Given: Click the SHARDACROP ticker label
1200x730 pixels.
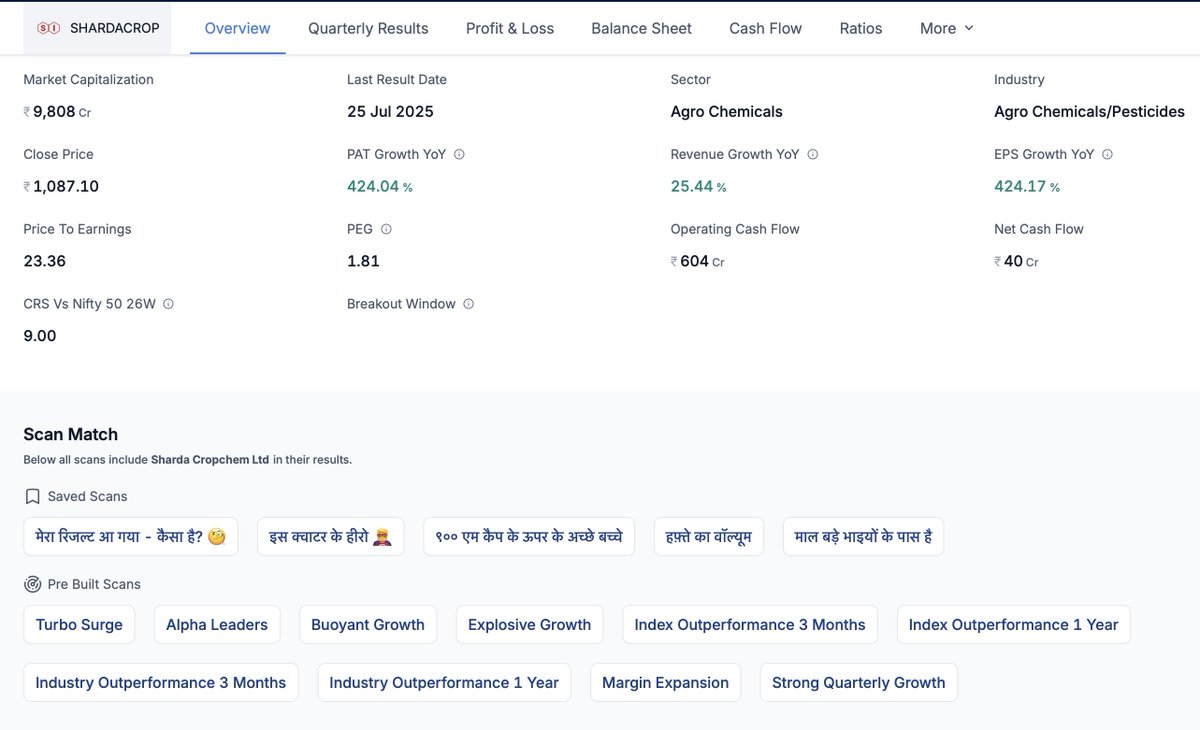Looking at the screenshot, I should [115, 28].
